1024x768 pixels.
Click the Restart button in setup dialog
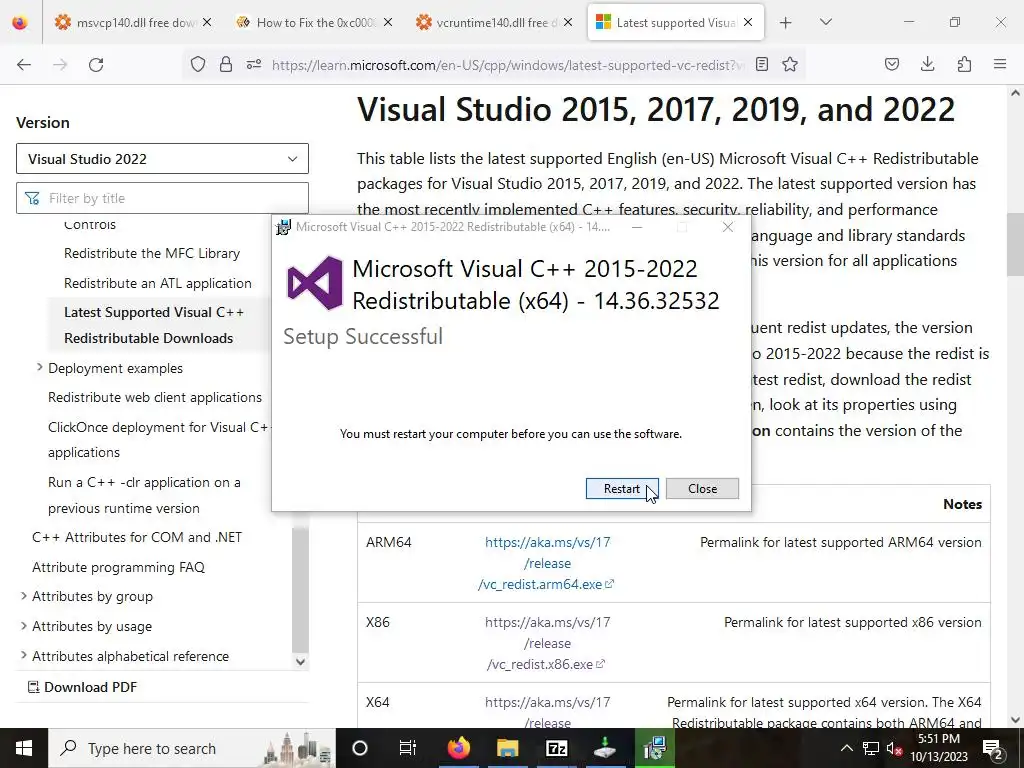622,488
